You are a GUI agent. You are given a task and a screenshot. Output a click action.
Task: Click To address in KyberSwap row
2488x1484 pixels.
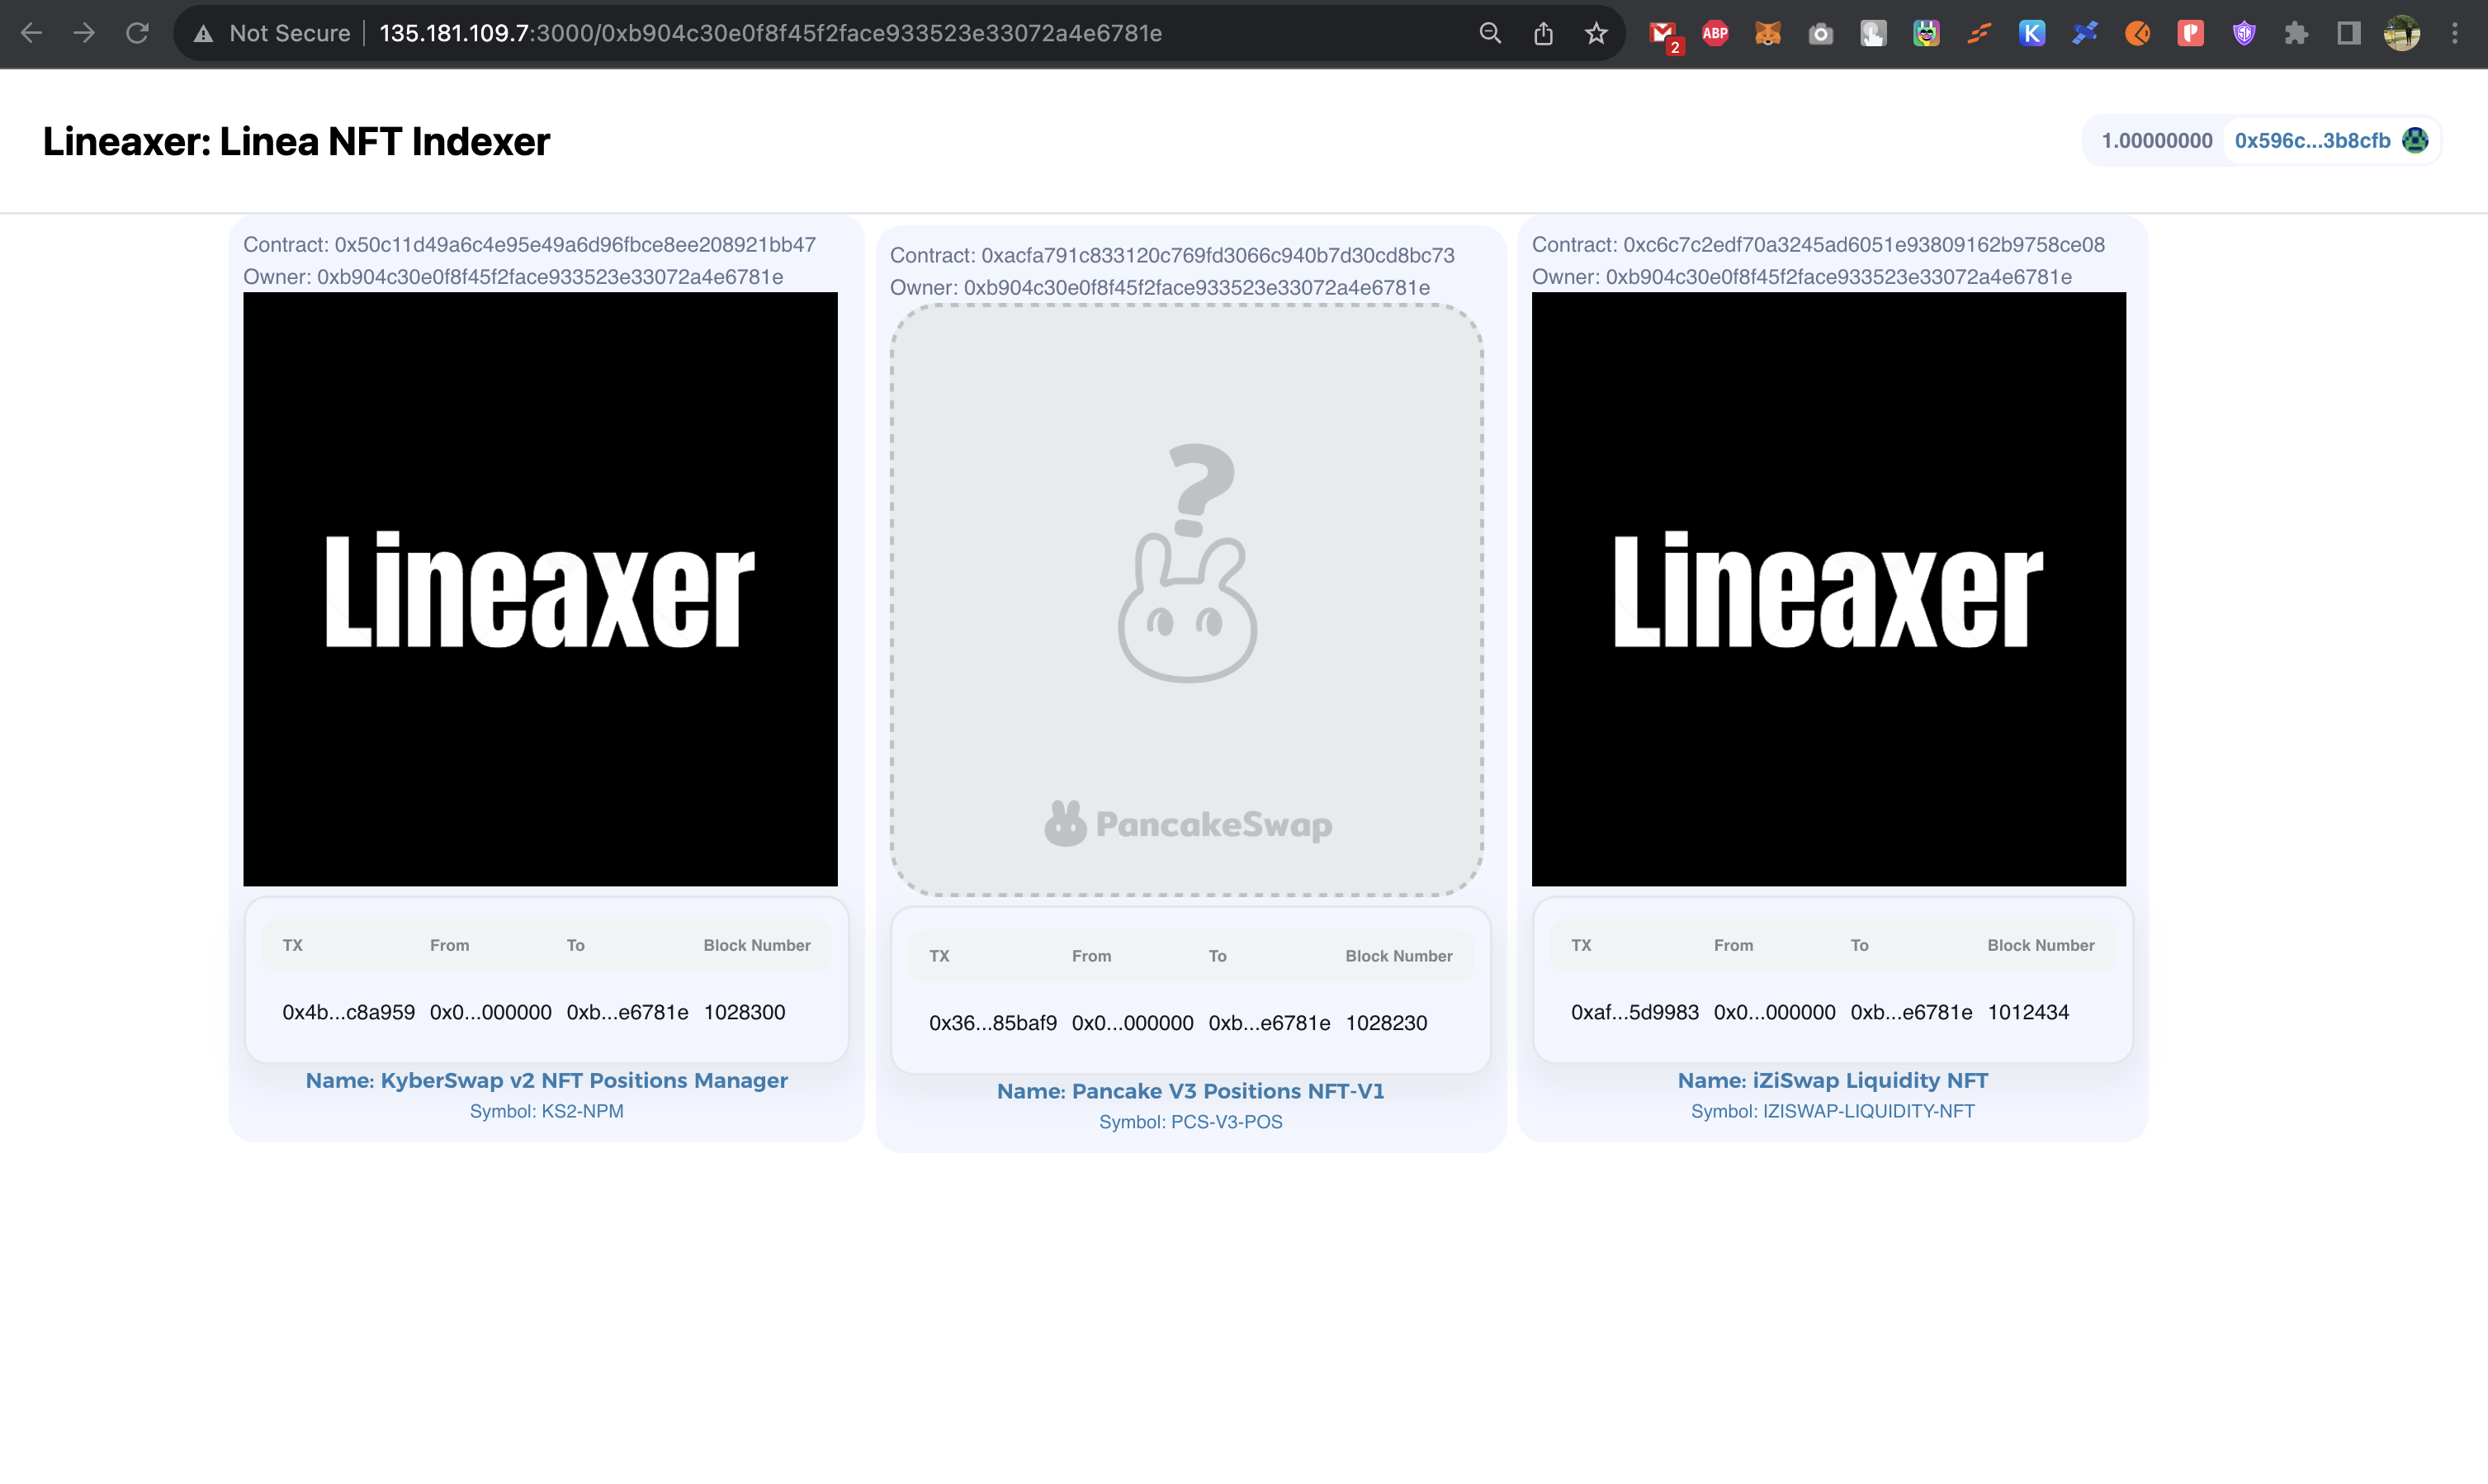click(627, 1012)
